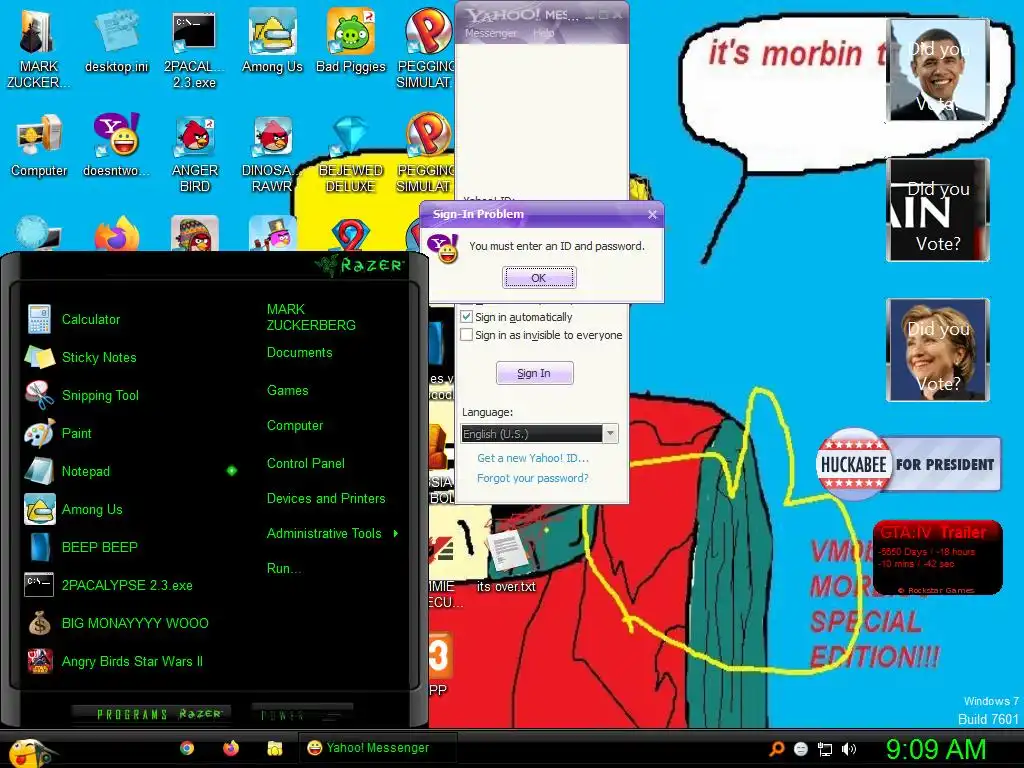
Task: Open Computer in the start menu right column
Action: coord(295,426)
